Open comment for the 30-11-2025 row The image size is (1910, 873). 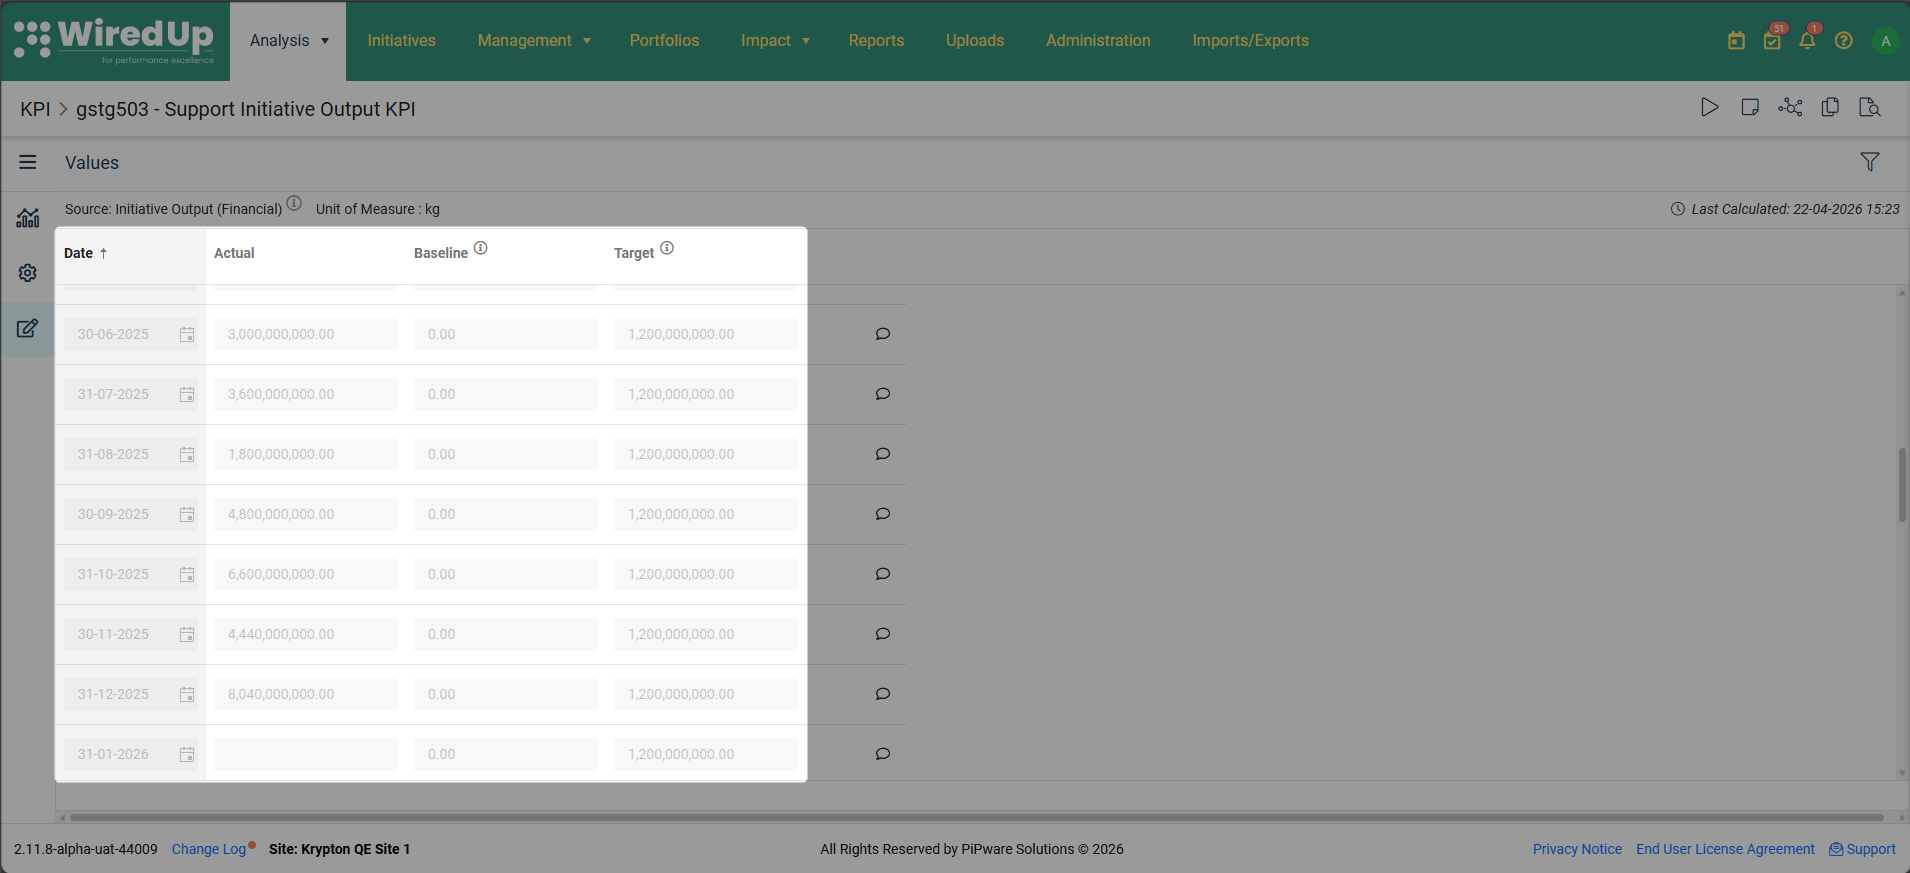click(x=883, y=634)
